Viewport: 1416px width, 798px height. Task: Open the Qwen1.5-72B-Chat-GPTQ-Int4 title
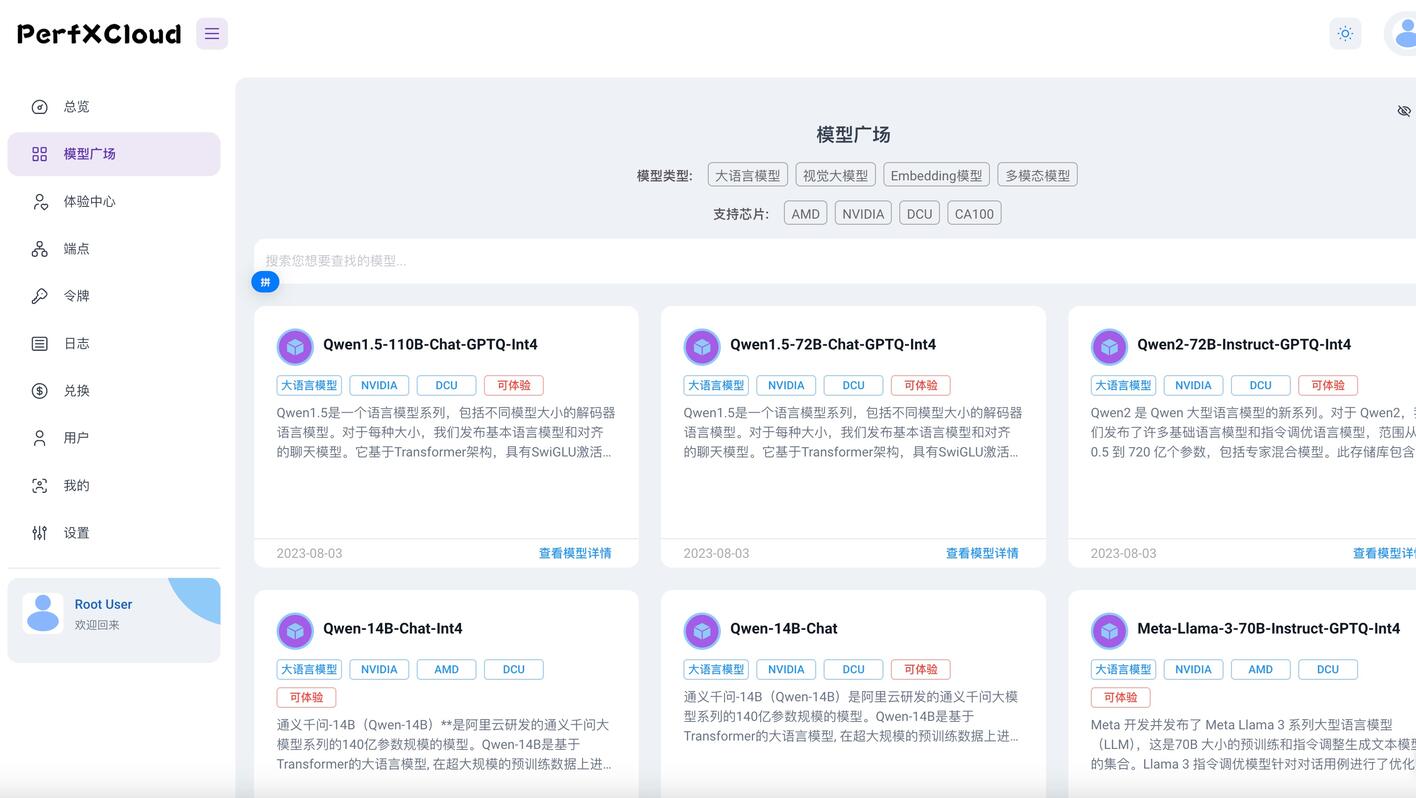[833, 344]
